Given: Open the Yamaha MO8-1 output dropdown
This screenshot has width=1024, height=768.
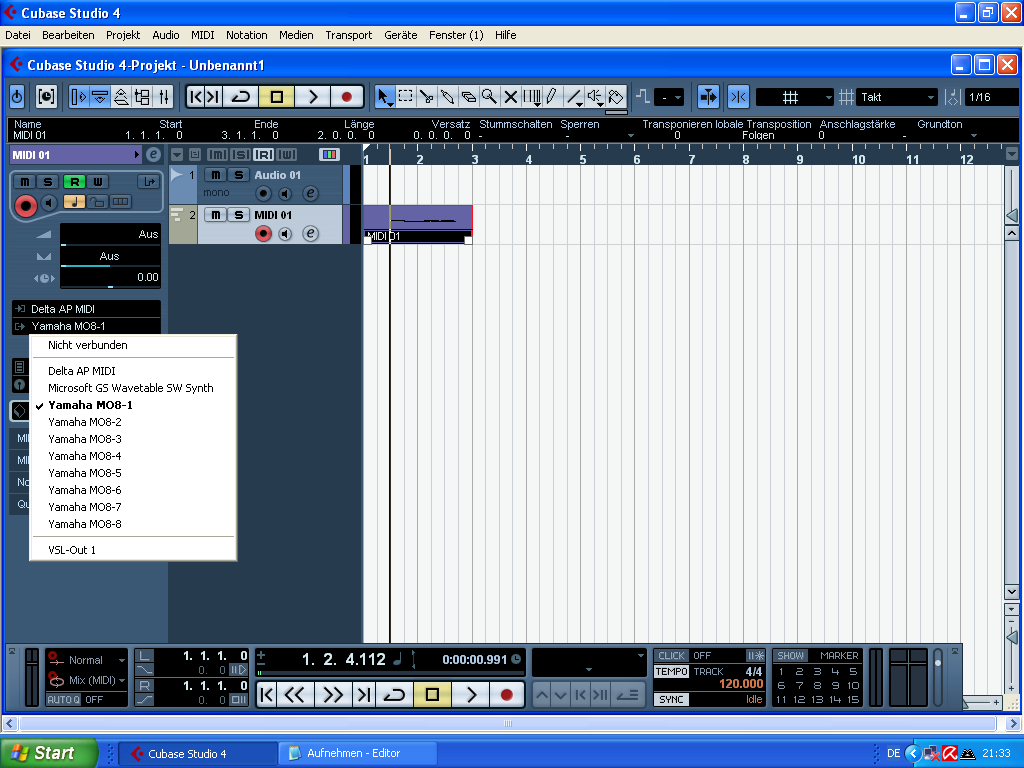Looking at the screenshot, I should (86, 326).
